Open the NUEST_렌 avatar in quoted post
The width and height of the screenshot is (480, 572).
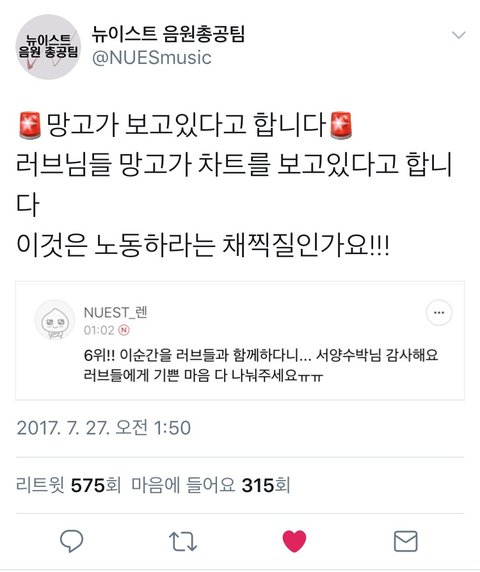click(55, 320)
